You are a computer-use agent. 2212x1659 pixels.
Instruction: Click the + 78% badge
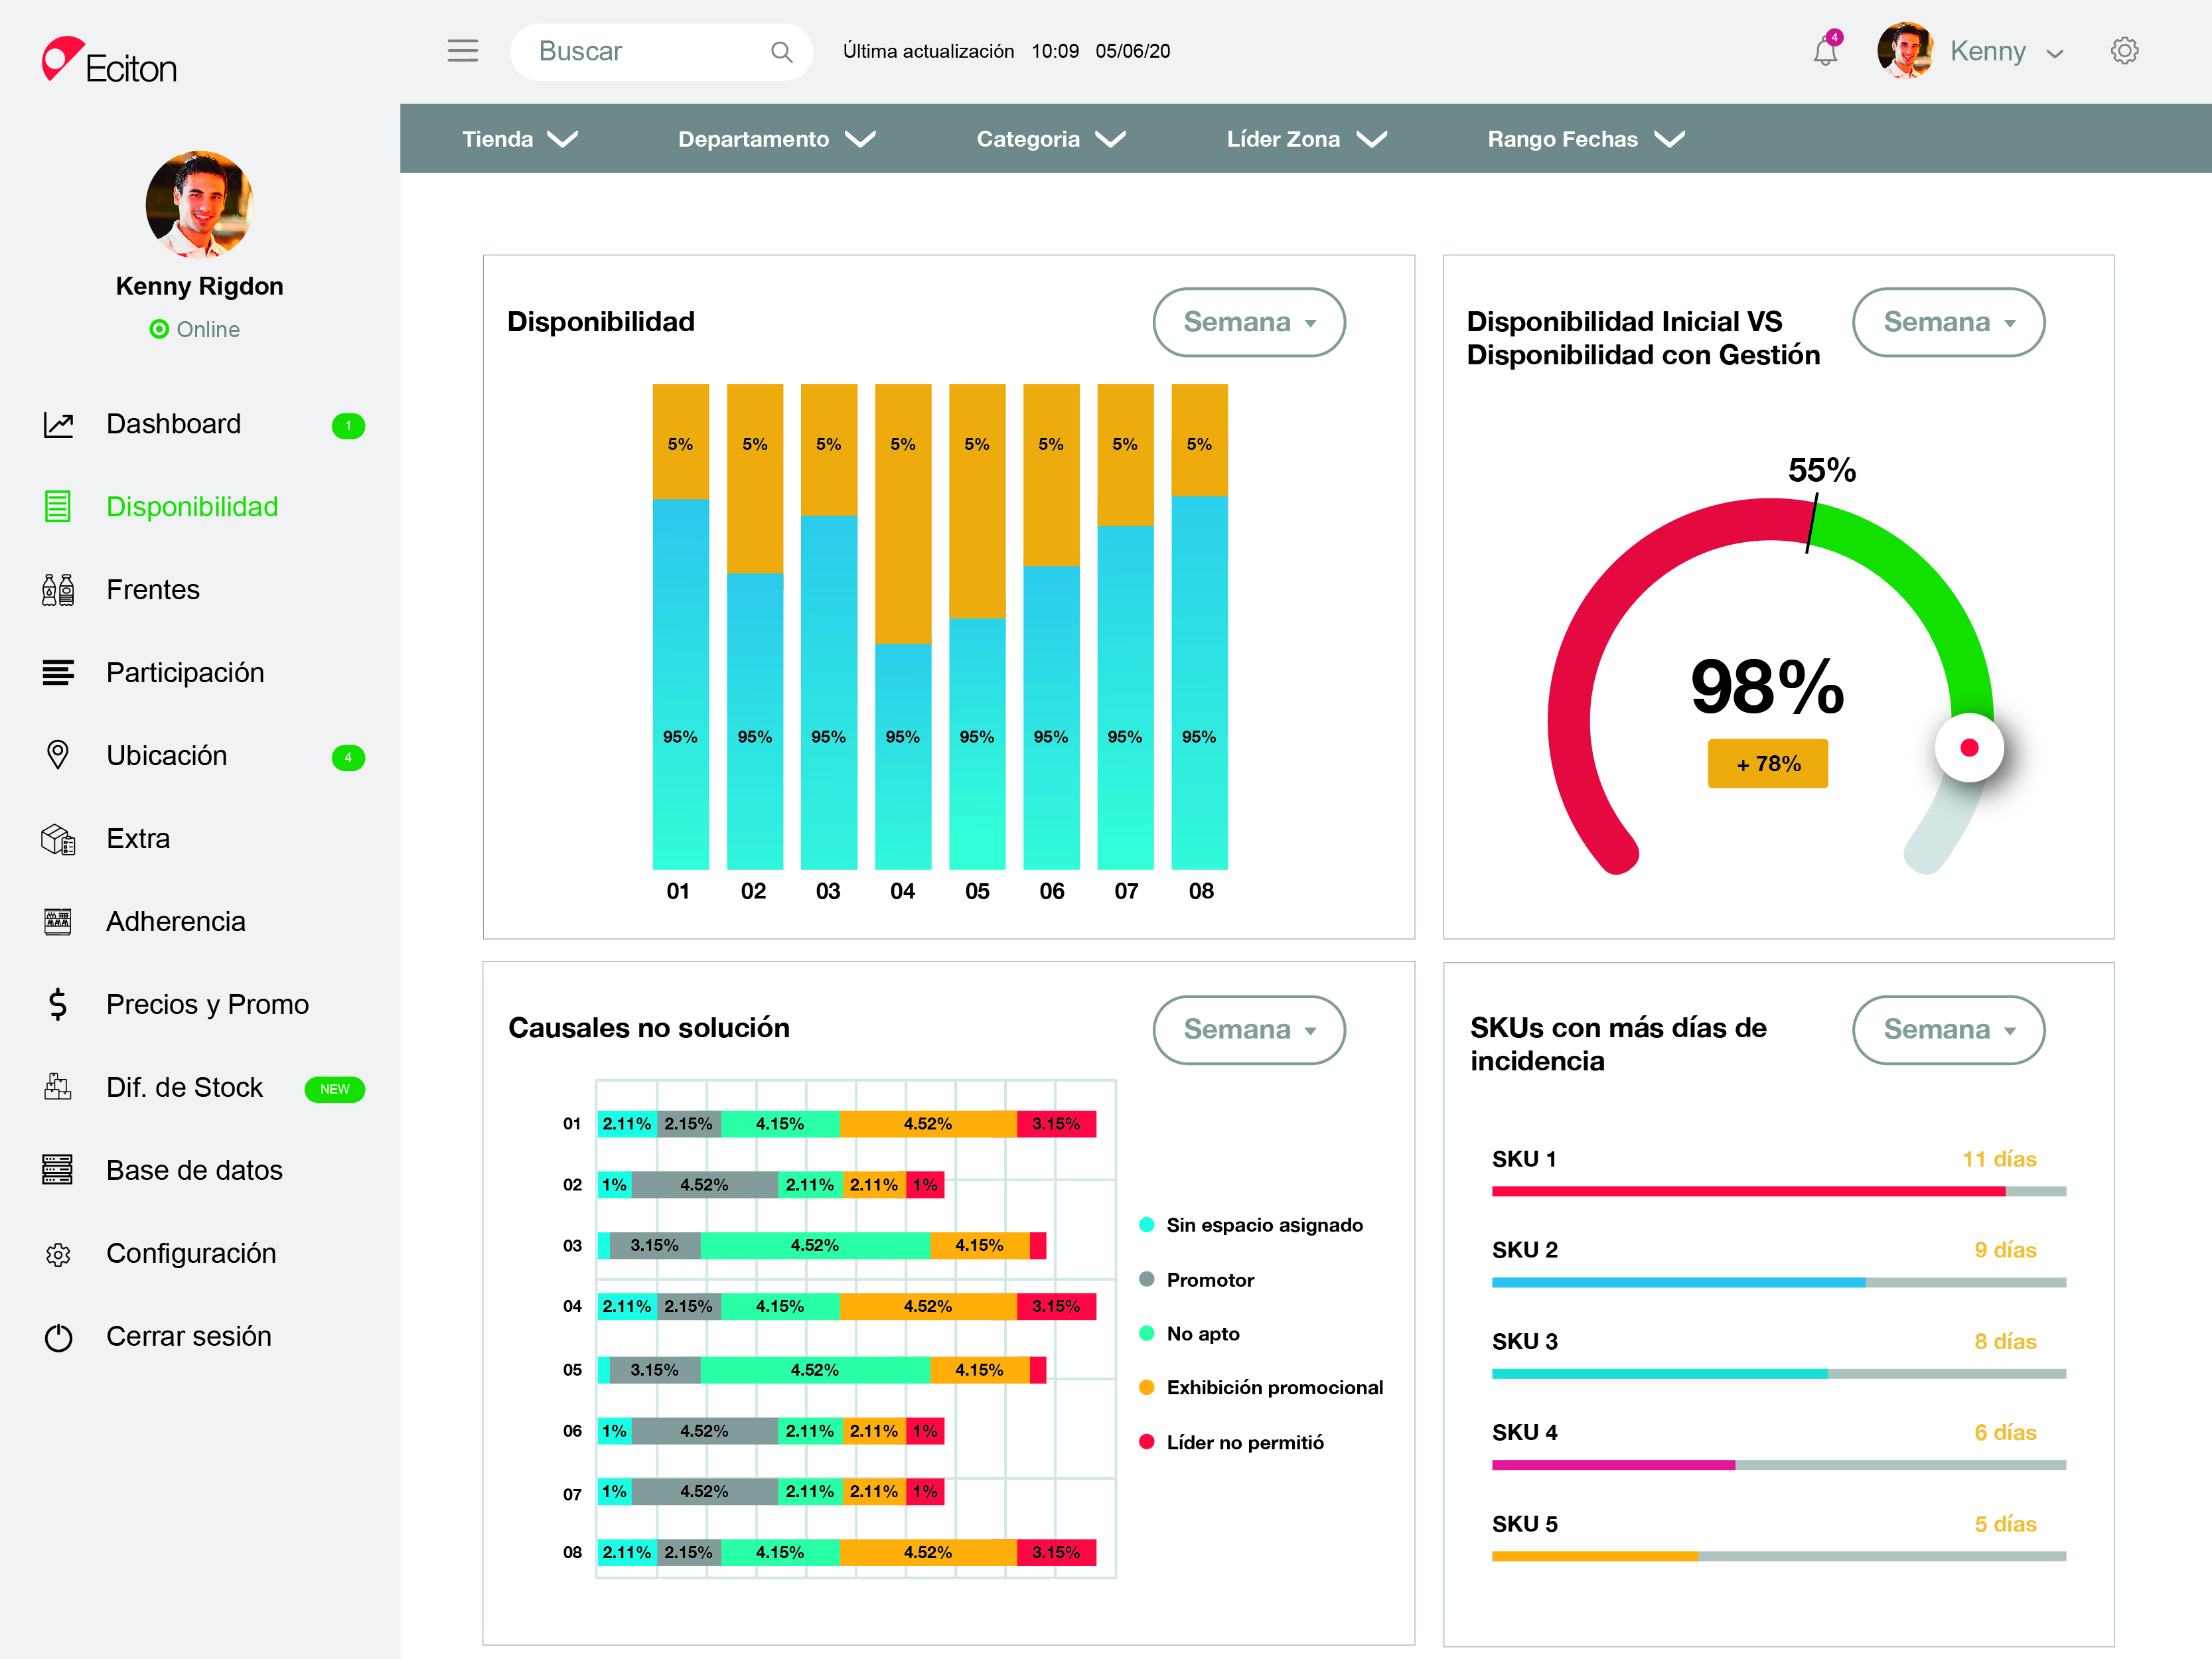tap(1767, 764)
